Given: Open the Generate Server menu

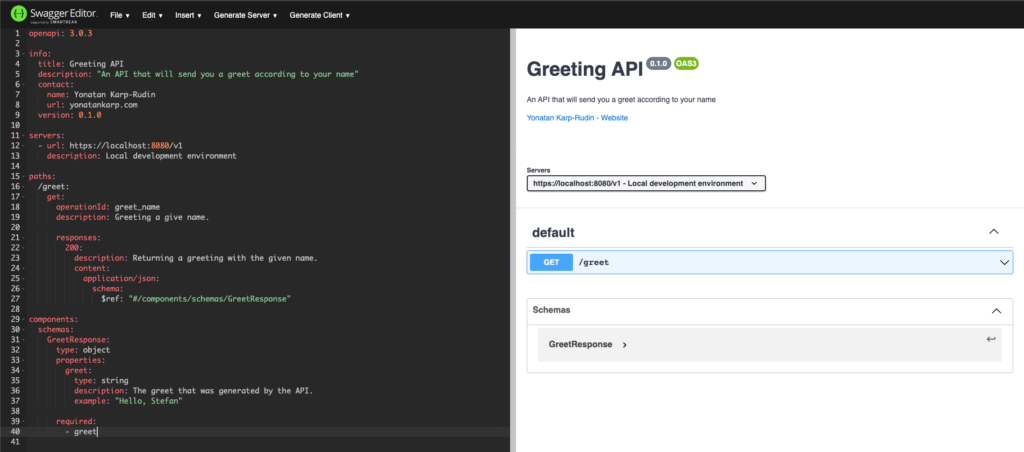Looking at the screenshot, I should point(245,16).
